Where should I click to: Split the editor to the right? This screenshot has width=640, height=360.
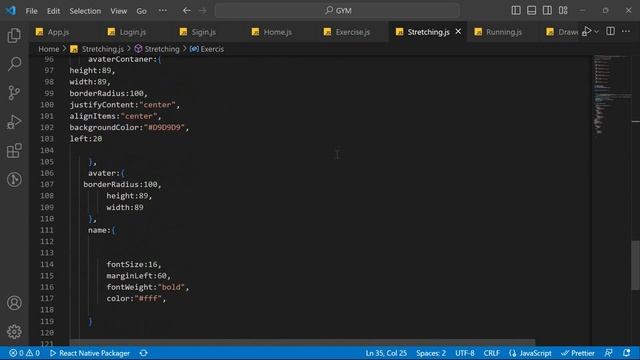tap(611, 31)
